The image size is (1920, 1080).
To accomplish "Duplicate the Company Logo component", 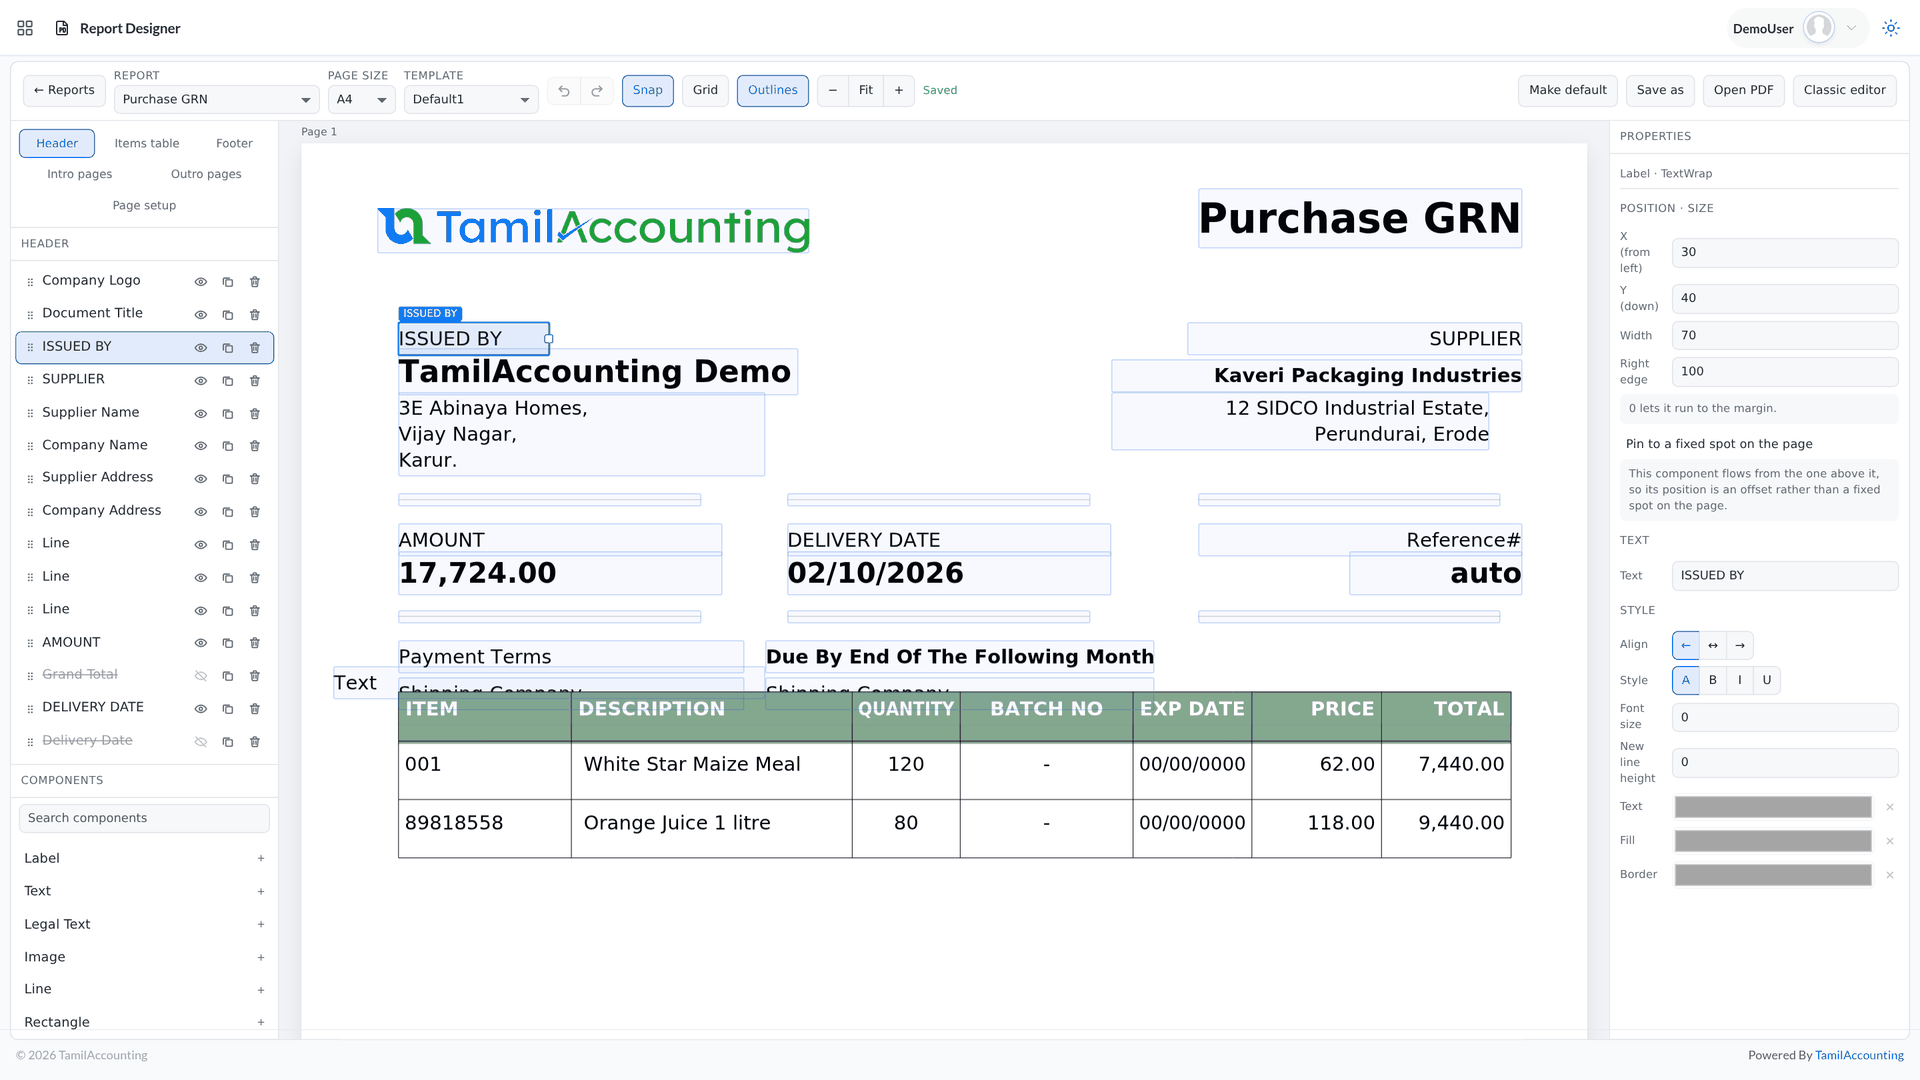I will 228,282.
